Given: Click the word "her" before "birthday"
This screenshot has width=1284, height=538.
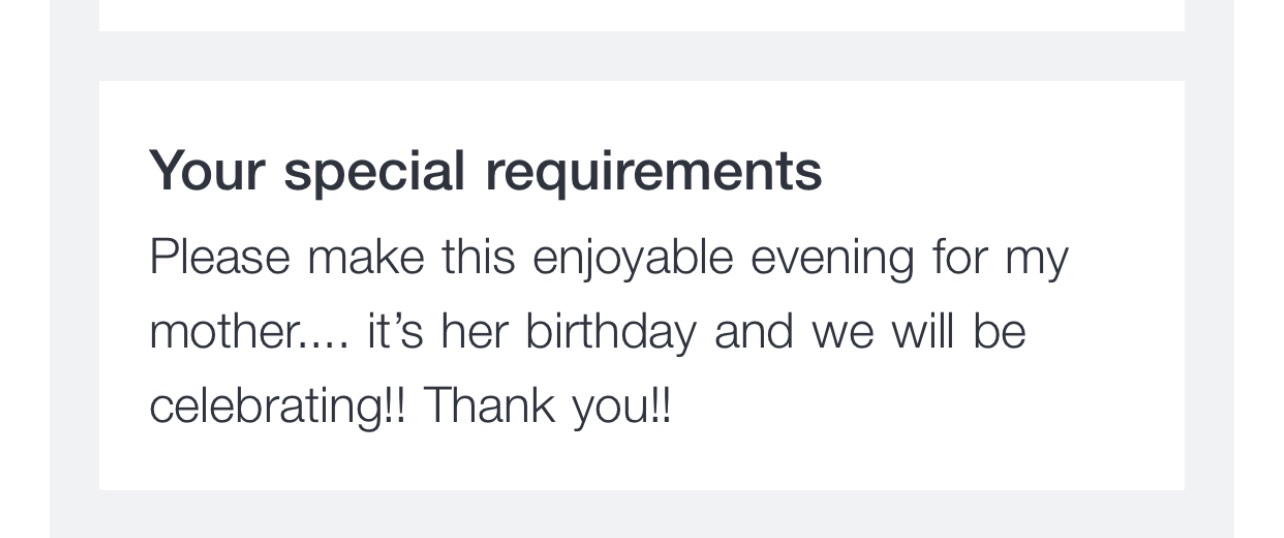Looking at the screenshot, I should click(476, 331).
